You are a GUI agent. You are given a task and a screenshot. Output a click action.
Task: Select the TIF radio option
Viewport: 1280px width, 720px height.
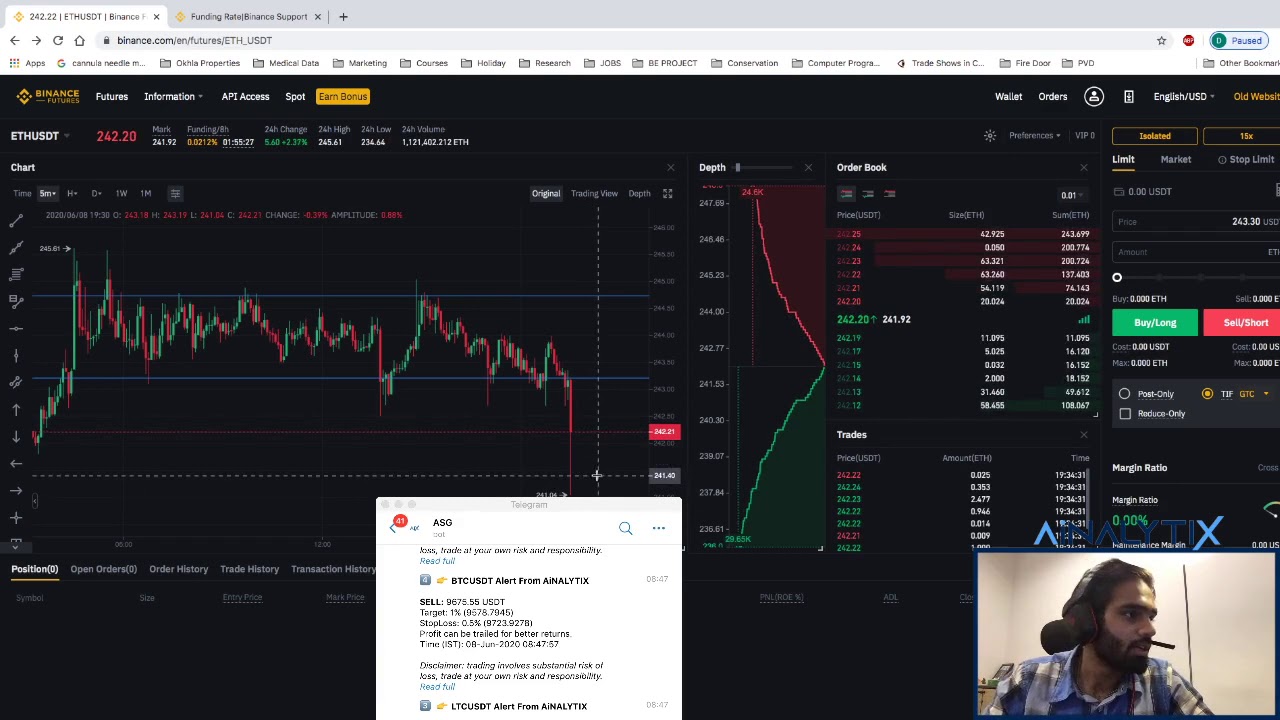click(1207, 394)
